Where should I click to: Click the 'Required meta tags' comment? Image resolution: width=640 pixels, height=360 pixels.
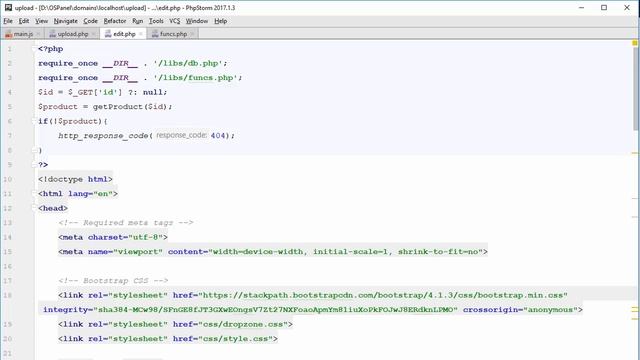pos(126,223)
